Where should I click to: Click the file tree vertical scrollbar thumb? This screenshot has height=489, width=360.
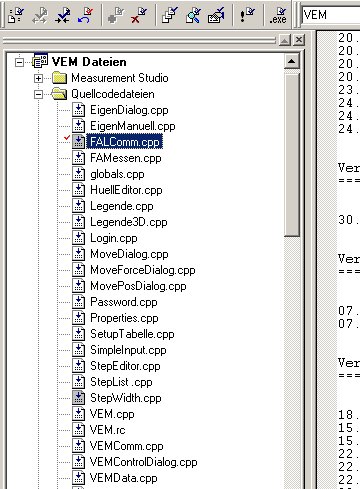pyautogui.click(x=292, y=155)
